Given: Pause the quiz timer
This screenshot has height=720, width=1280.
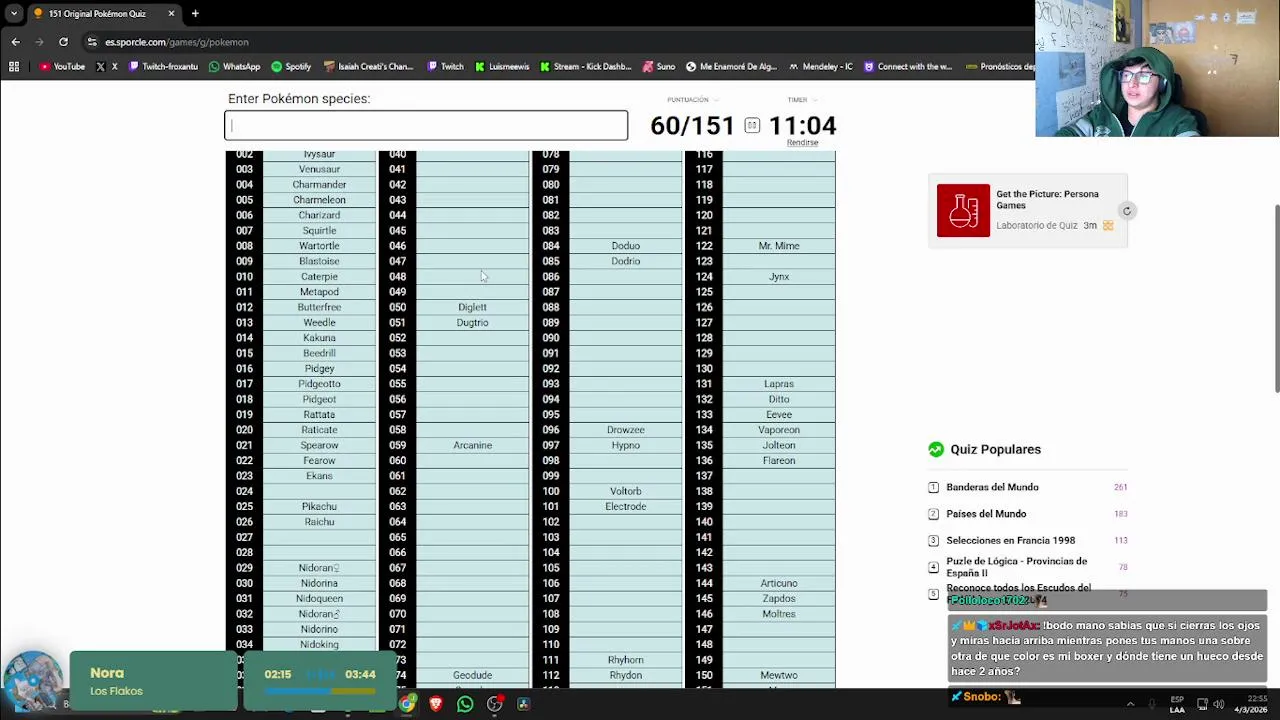Looking at the screenshot, I should pos(752,125).
